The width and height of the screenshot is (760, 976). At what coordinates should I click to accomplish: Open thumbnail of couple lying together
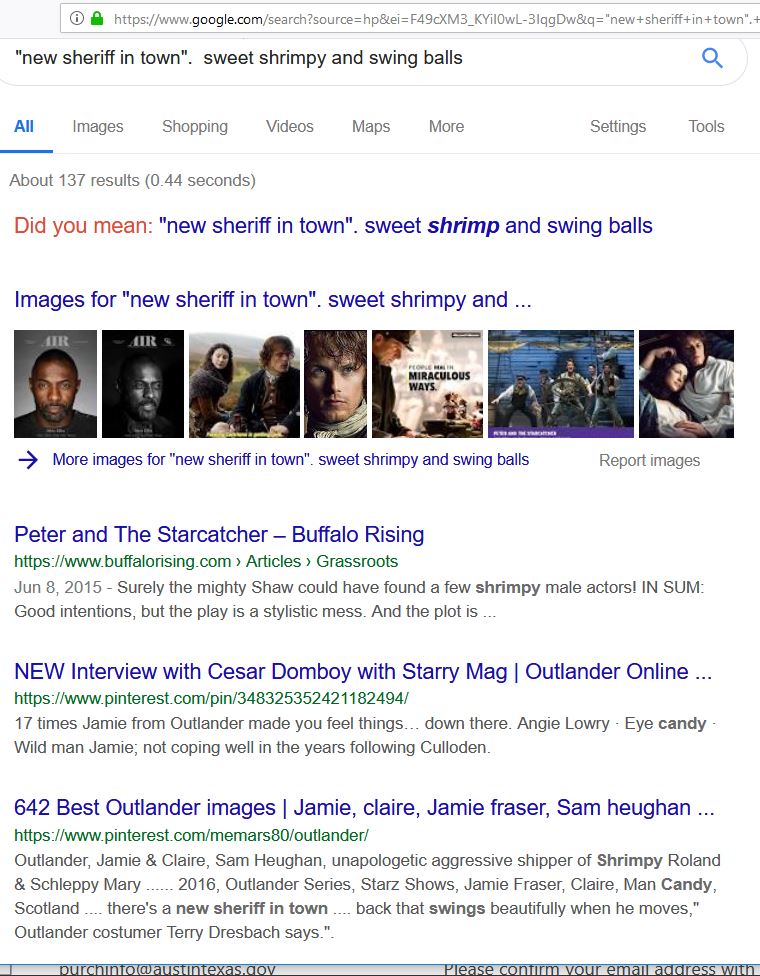pyautogui.click(x=687, y=384)
